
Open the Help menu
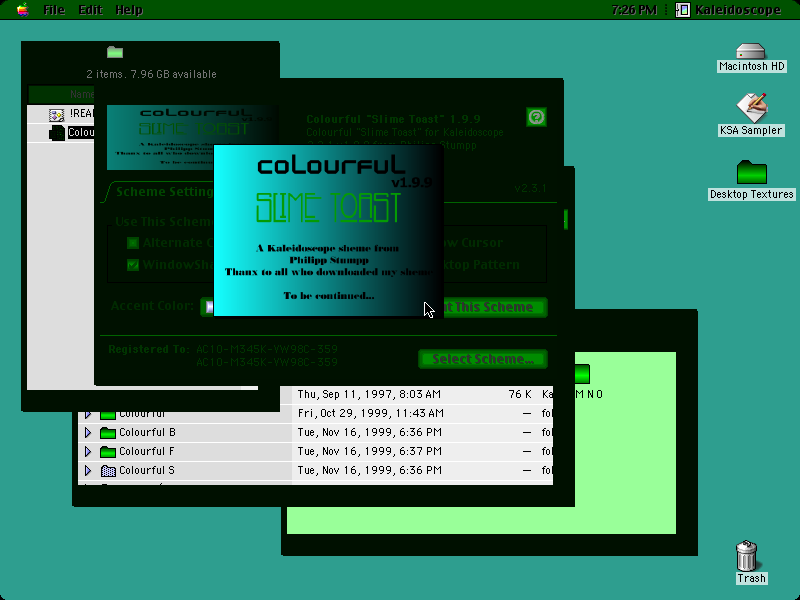coord(129,10)
